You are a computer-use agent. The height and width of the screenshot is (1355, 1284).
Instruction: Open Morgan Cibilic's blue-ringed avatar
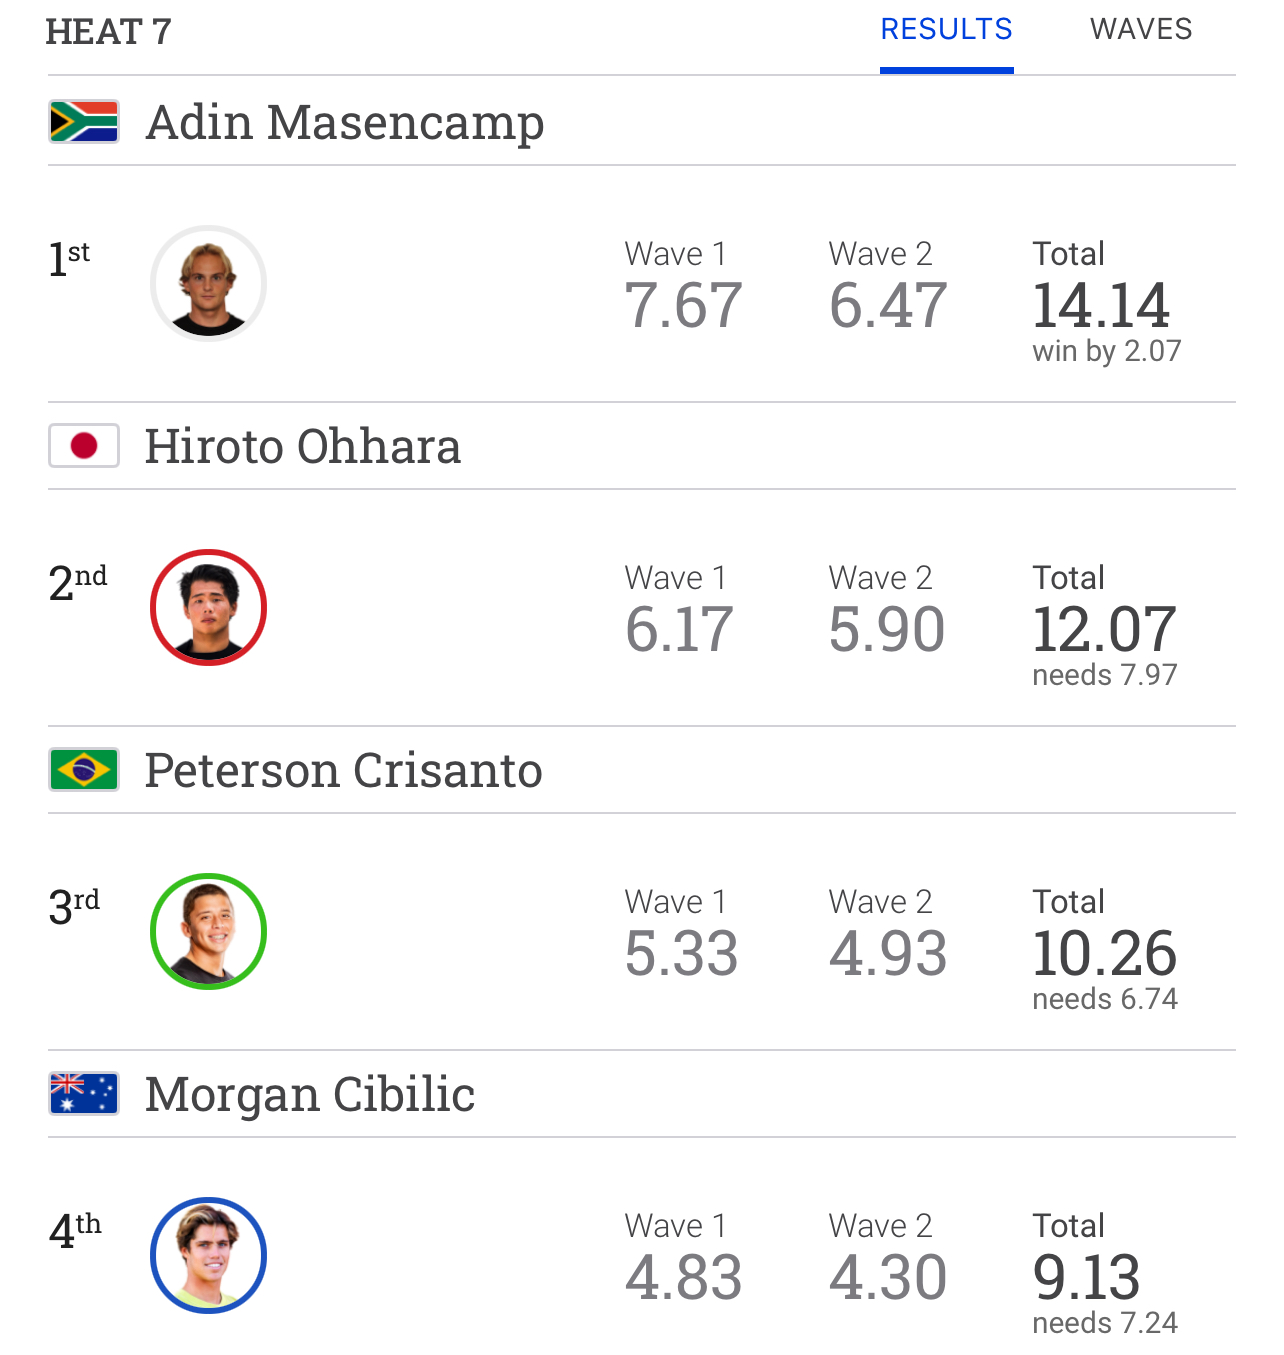tap(208, 1256)
